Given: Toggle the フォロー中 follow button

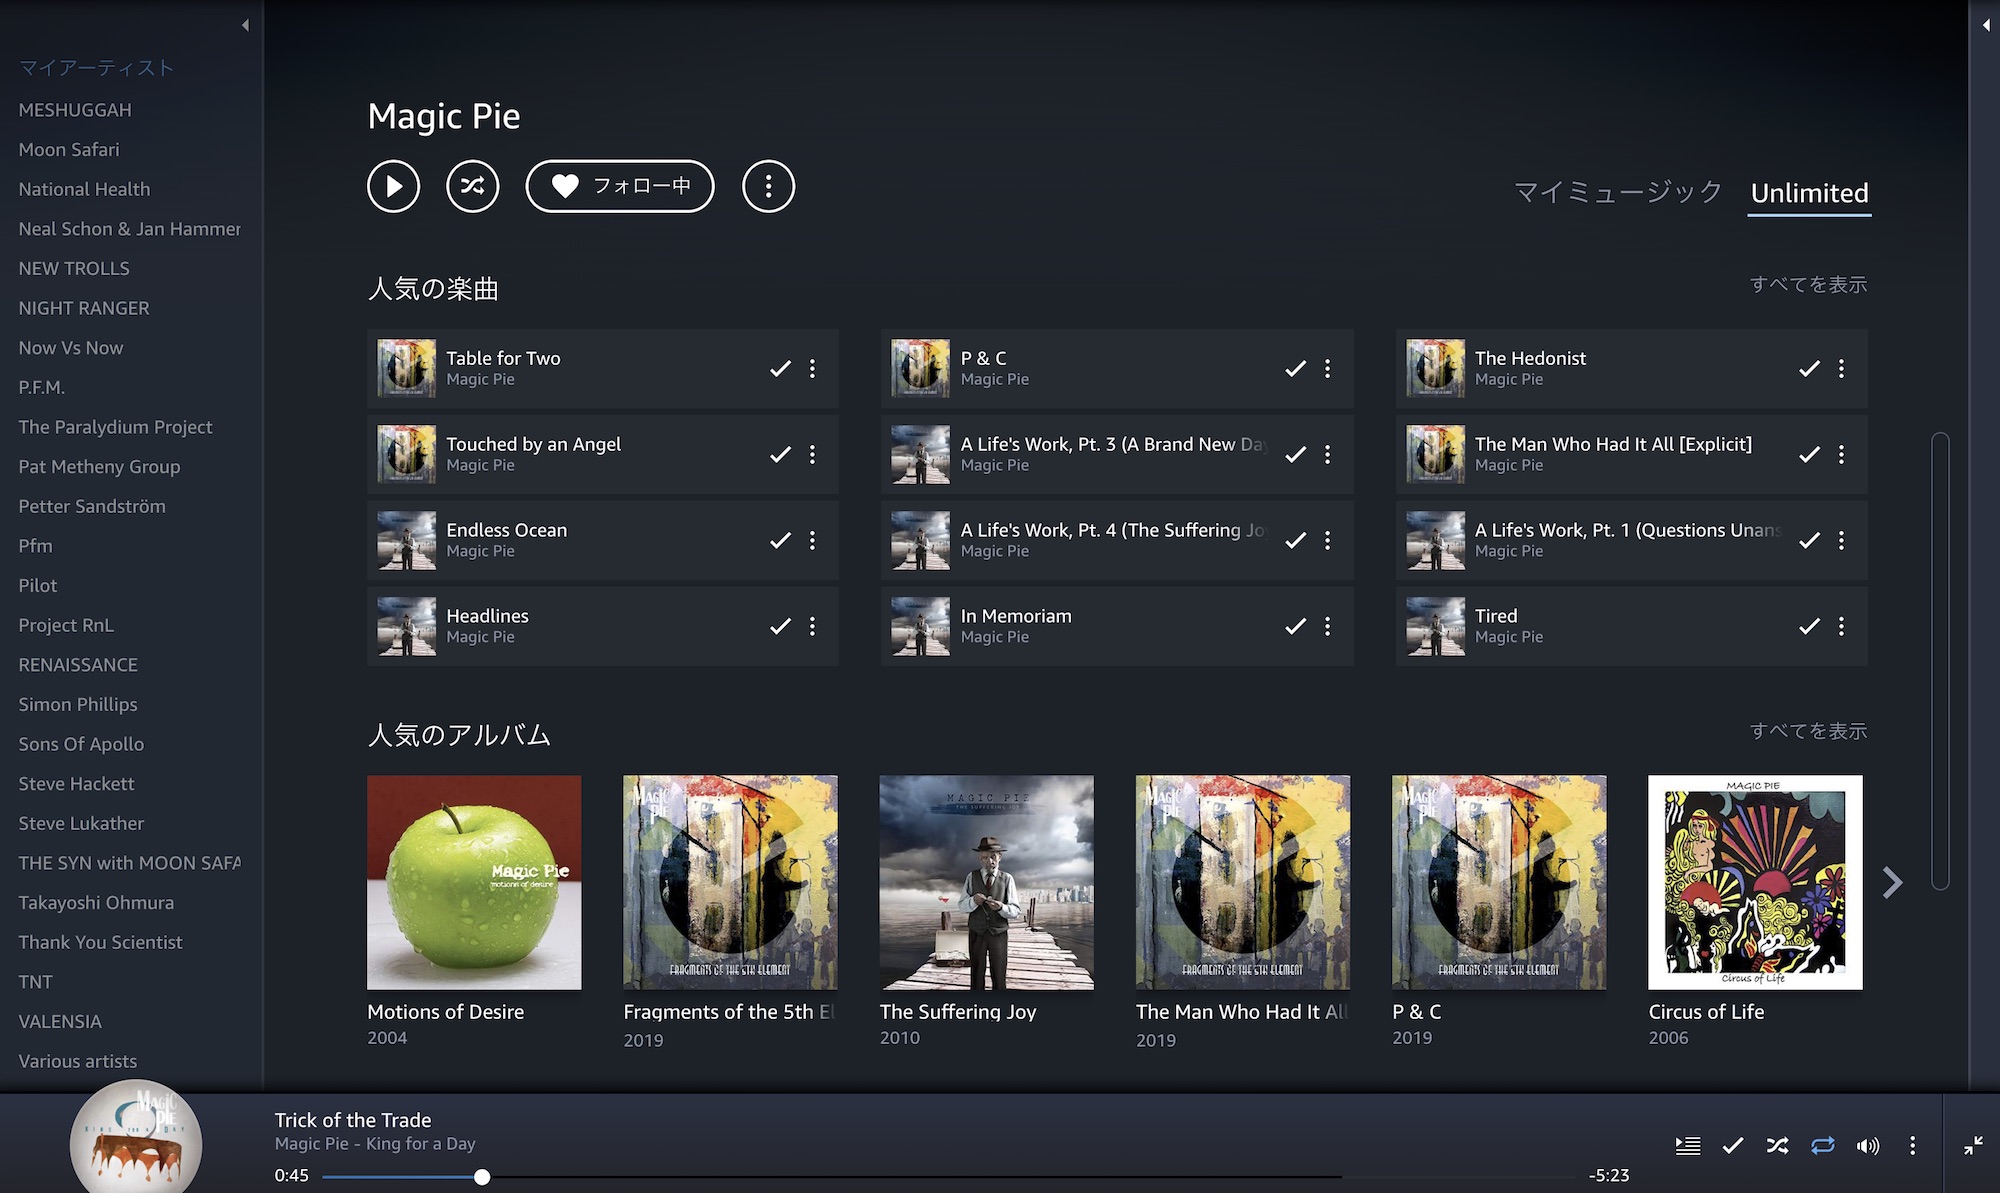Looking at the screenshot, I should pos(620,186).
